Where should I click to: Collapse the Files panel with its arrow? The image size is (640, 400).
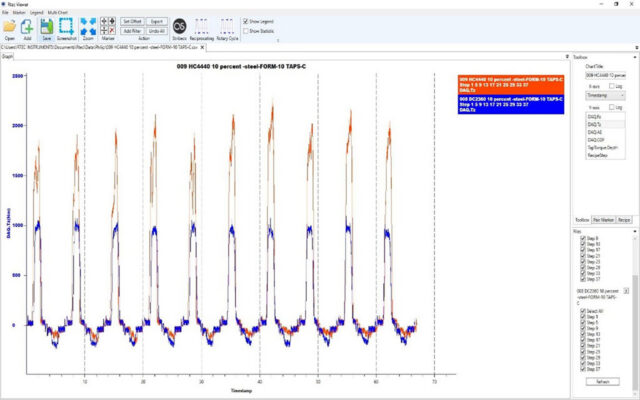point(635,231)
